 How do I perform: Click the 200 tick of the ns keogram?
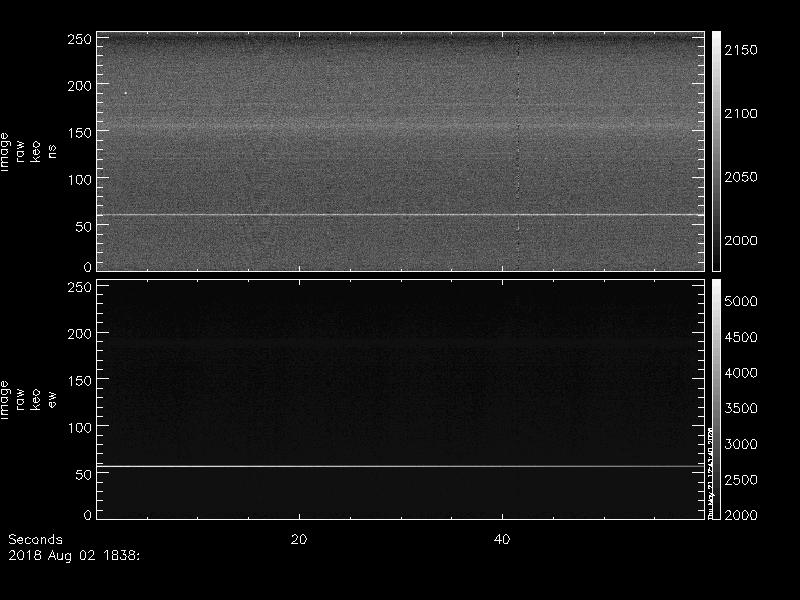[79, 86]
